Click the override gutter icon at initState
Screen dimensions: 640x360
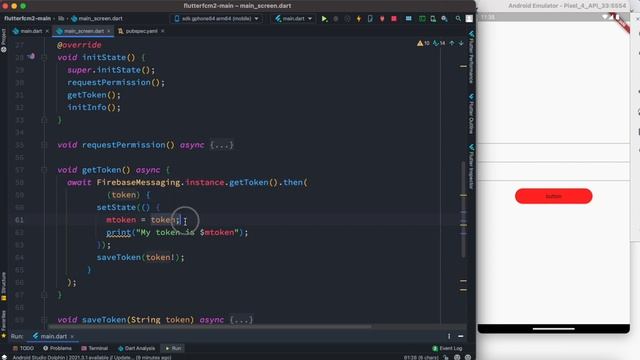click(x=31, y=57)
